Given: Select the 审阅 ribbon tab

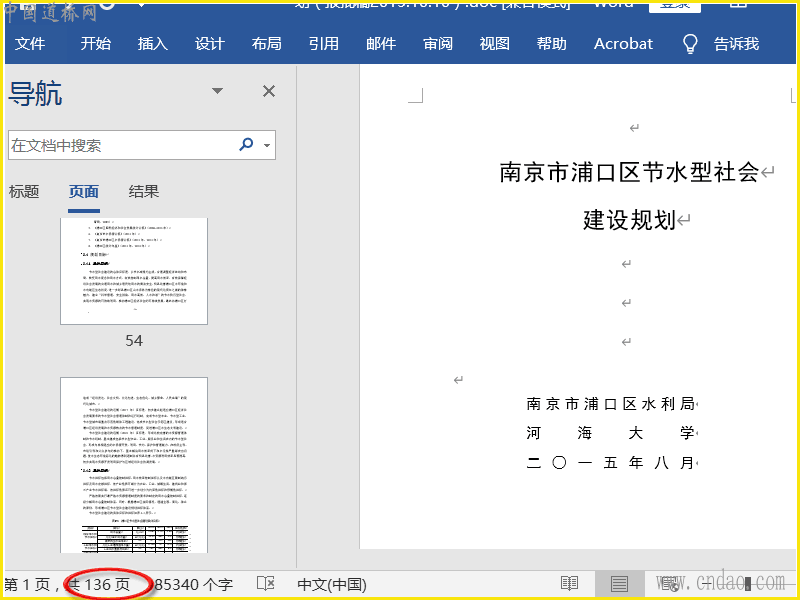Looking at the screenshot, I should (438, 44).
